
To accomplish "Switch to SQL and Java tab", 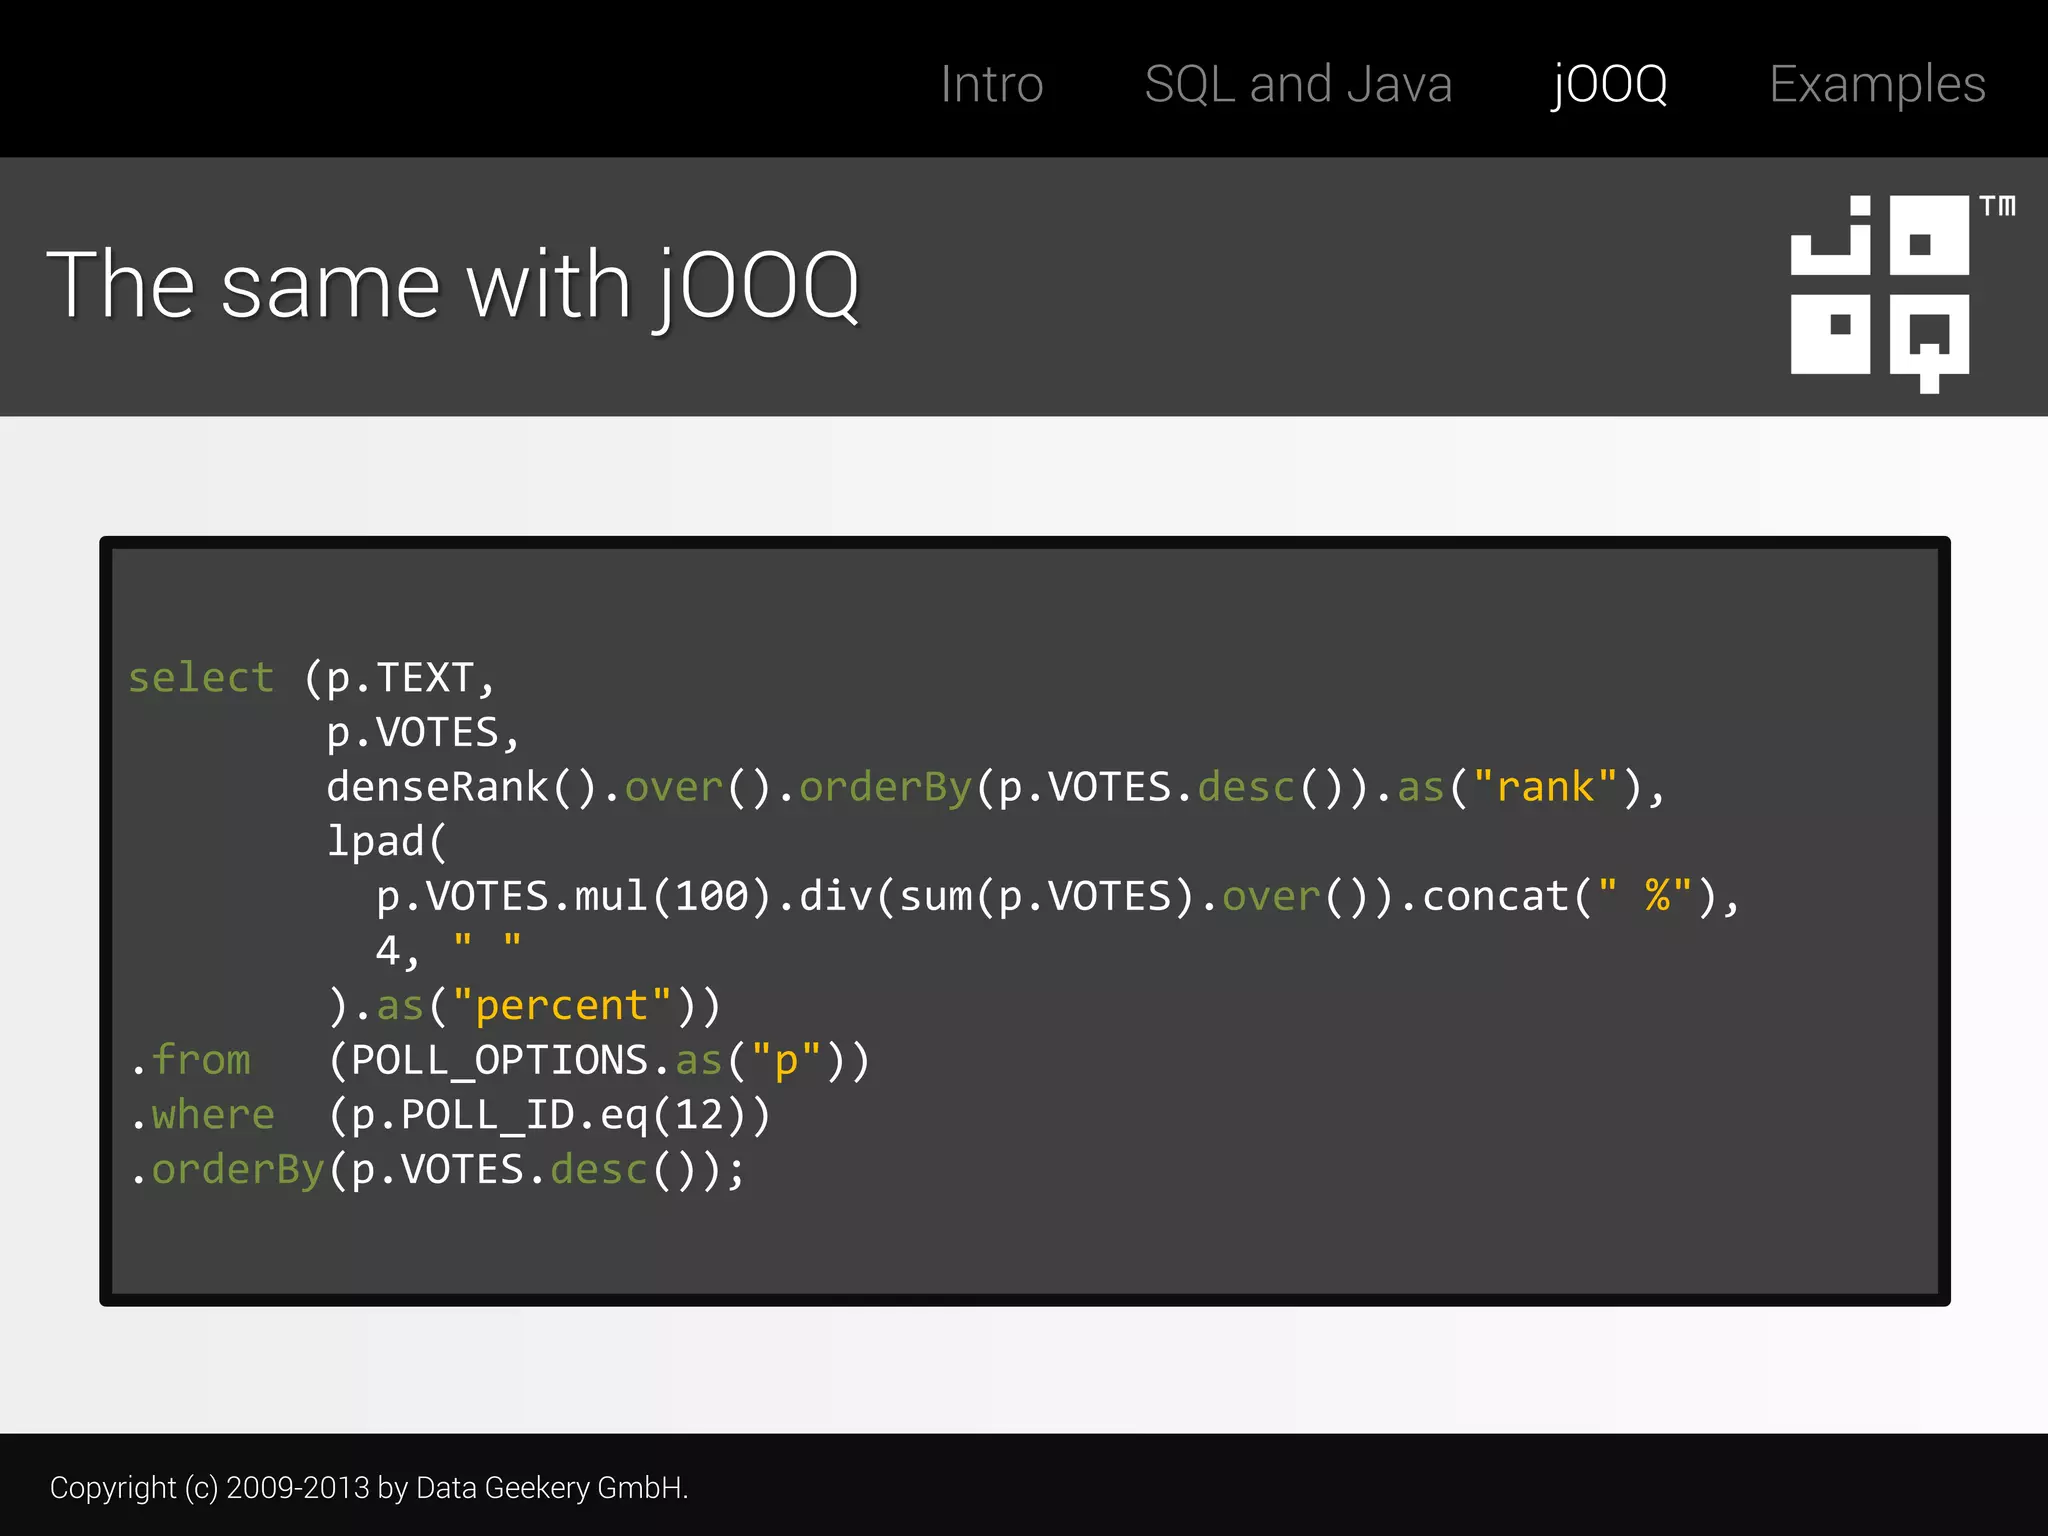I will click(1298, 84).
